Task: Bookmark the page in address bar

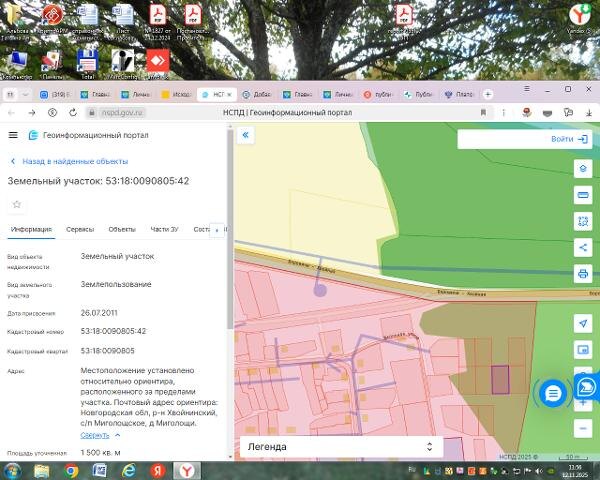Action: coord(483,113)
